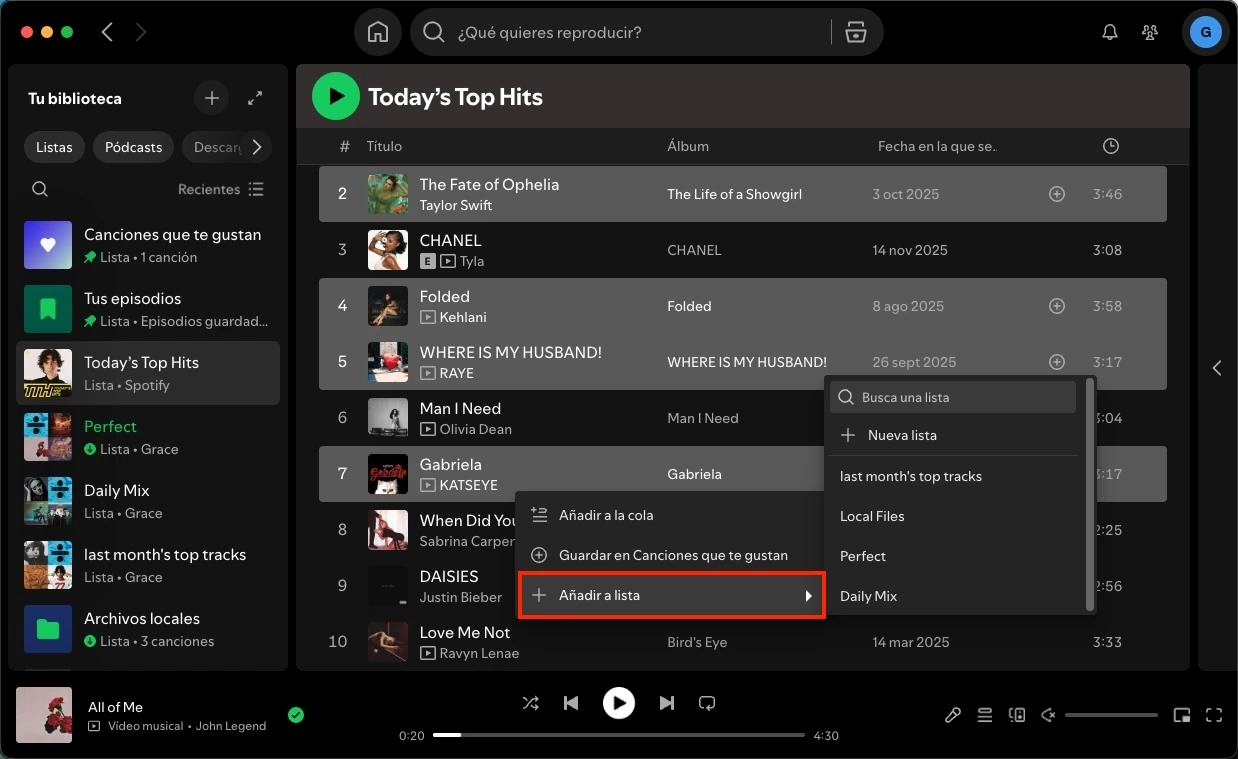Viewport: 1238px width, 759px height.
Task: Enter fullscreen mode
Action: click(x=1213, y=715)
